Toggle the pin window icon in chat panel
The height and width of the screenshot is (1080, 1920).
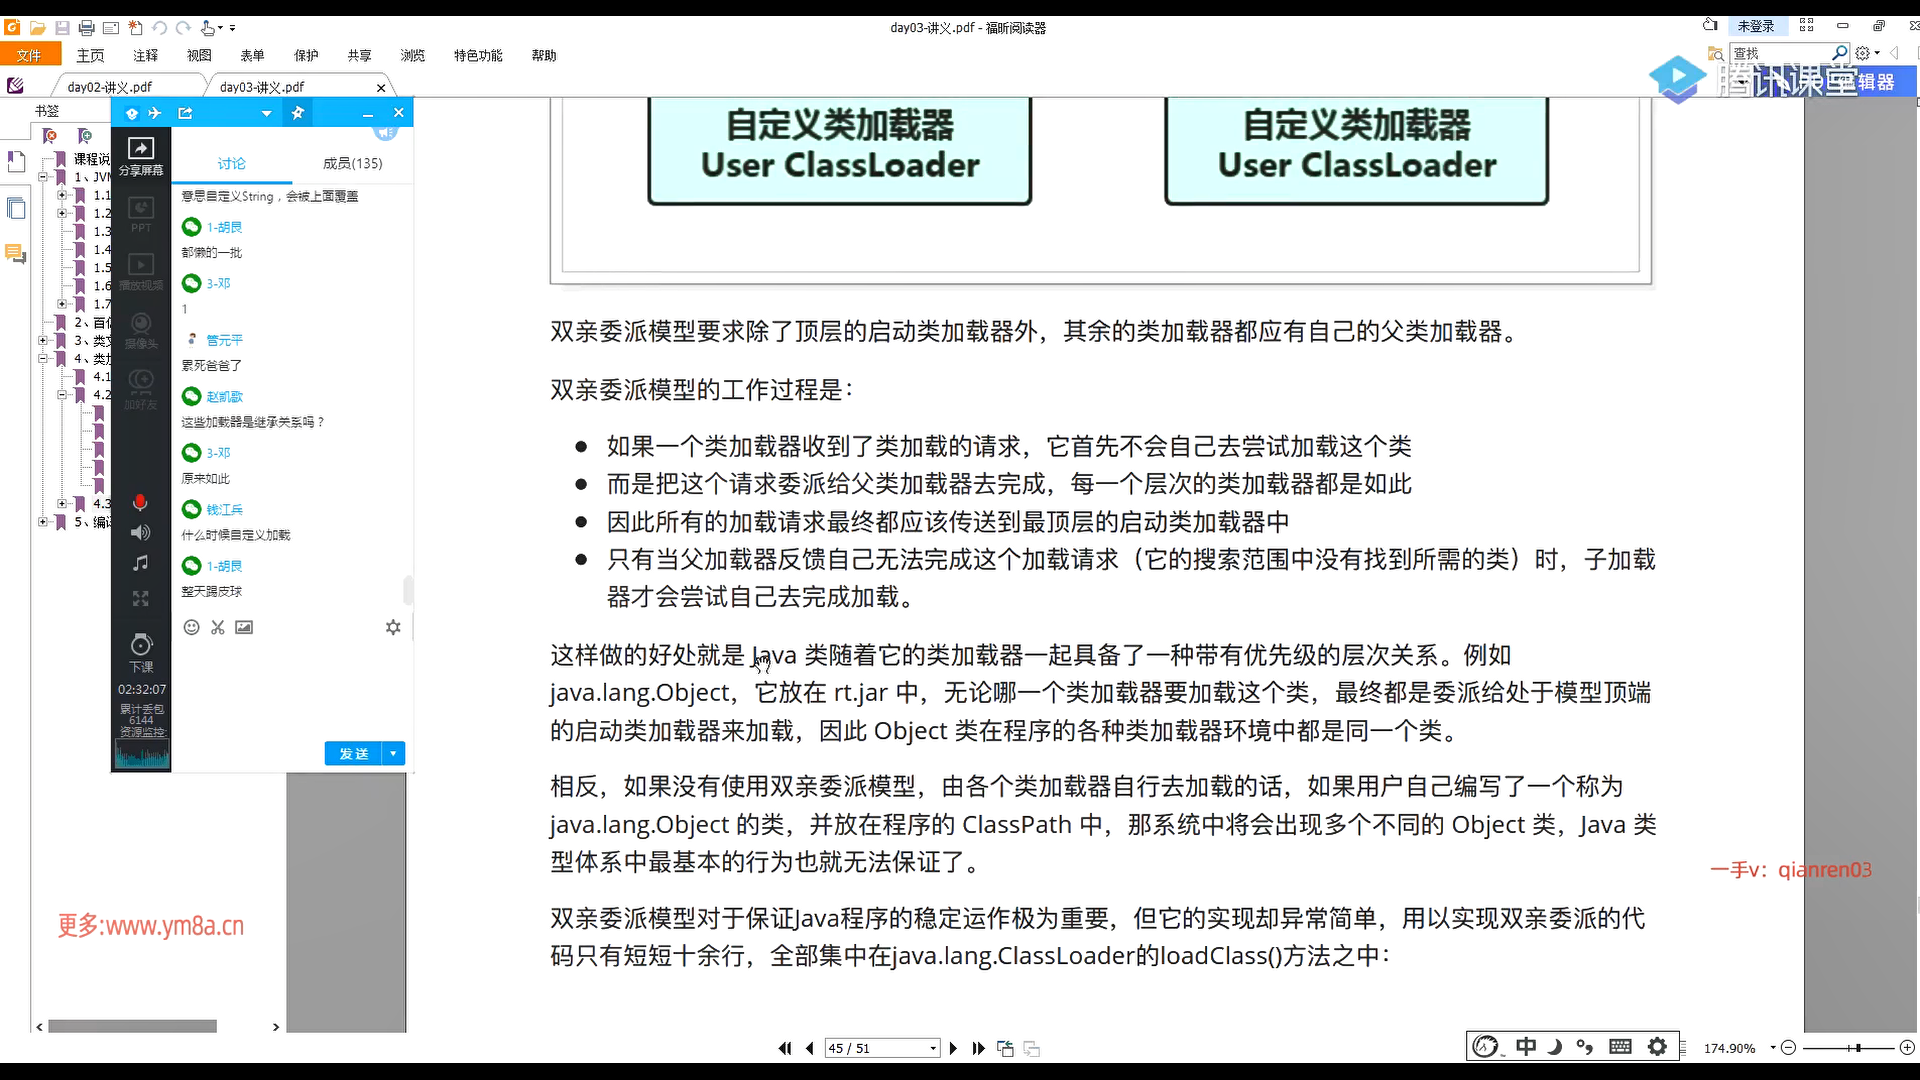tap(298, 113)
